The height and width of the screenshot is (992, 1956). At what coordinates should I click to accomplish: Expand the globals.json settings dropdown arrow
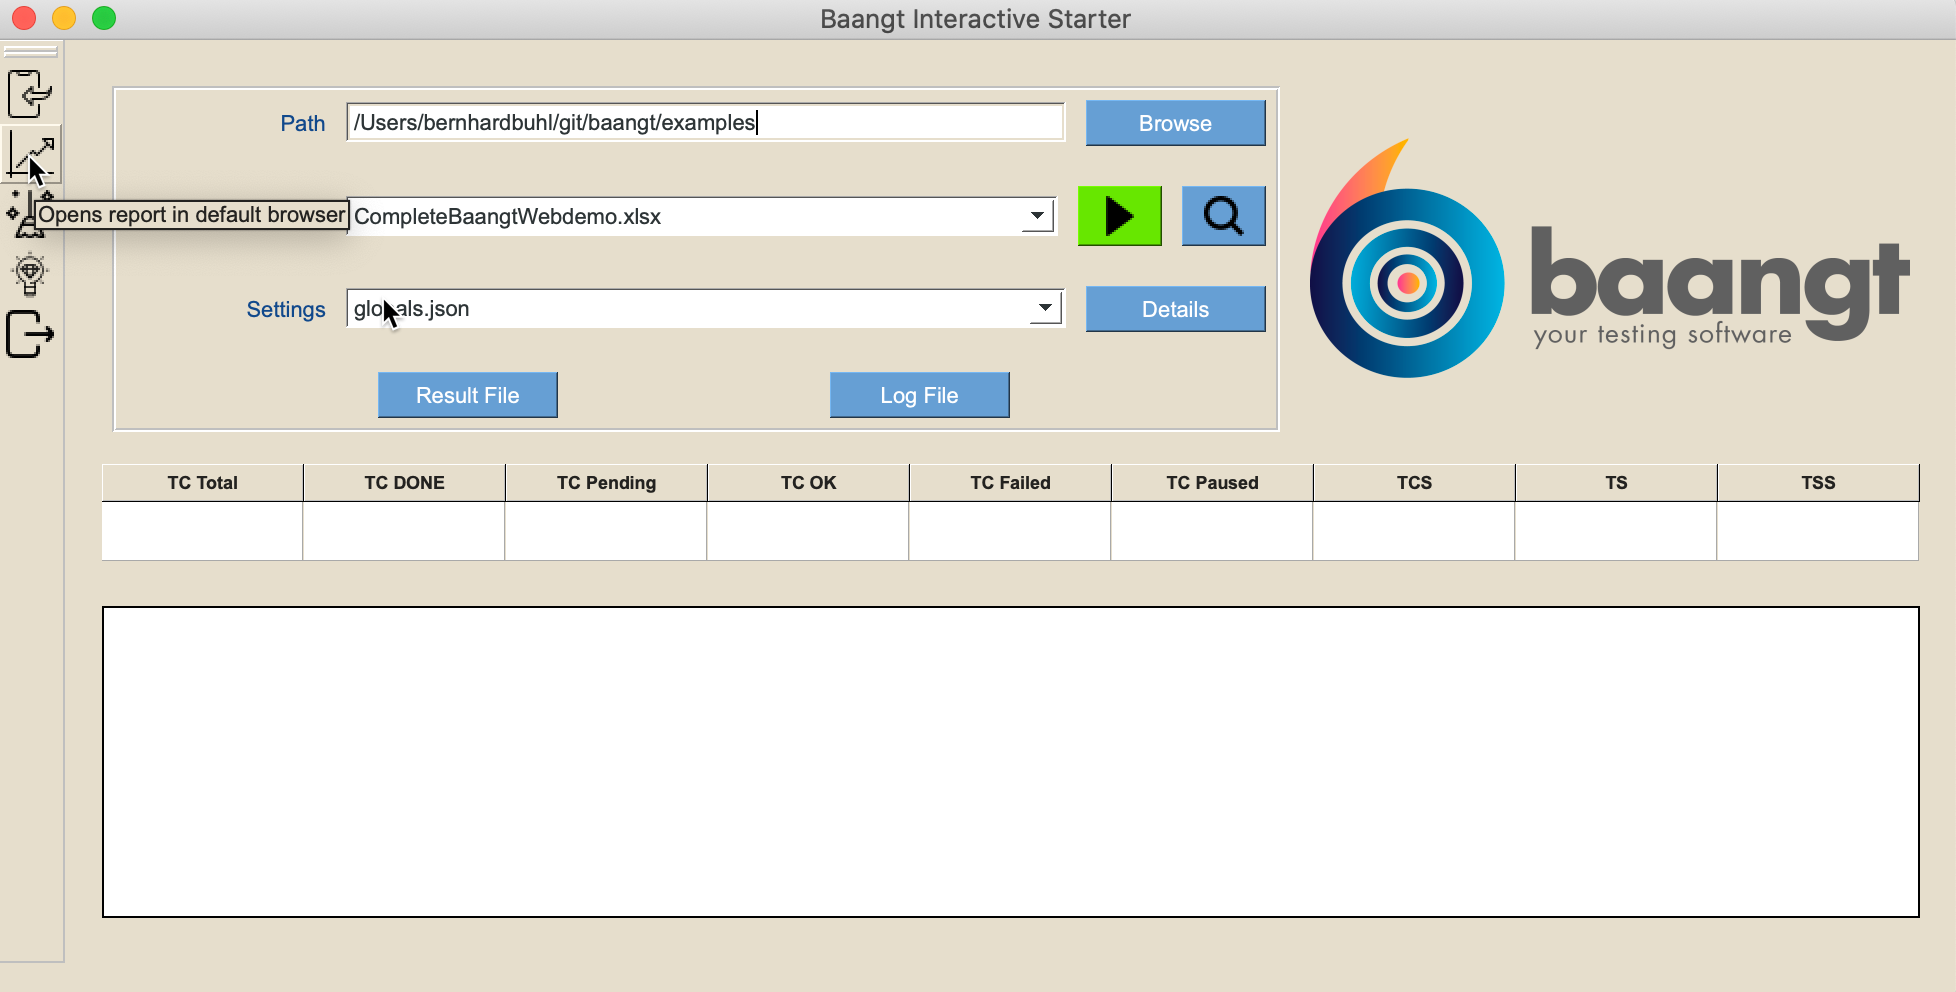coord(1045,307)
